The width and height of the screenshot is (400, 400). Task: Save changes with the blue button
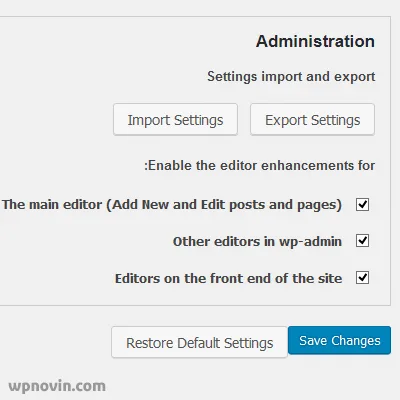point(339,340)
